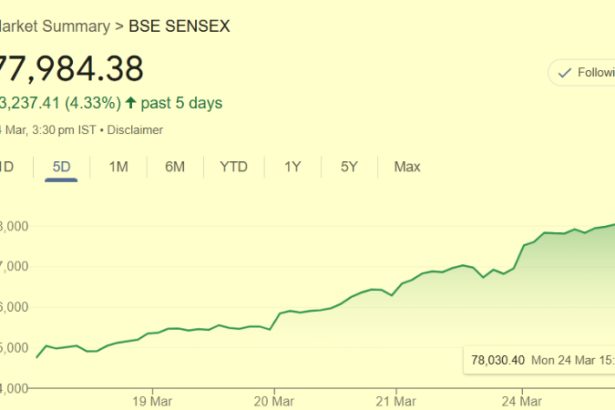
Task: Click the 24 Mar axis marker
Action: [522, 401]
